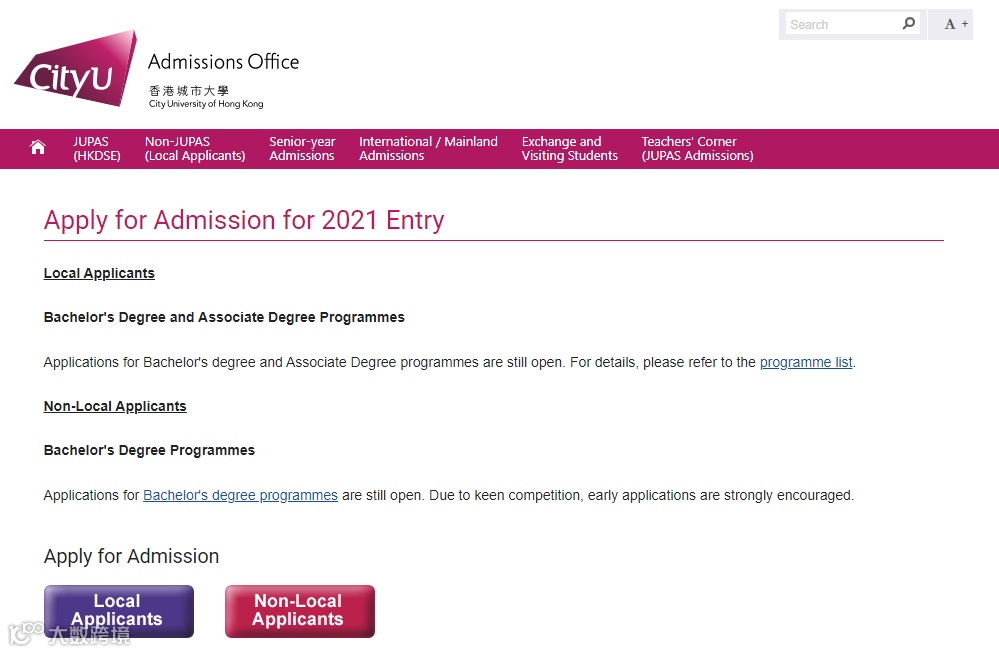Click the Admissions Office title text

[223, 62]
